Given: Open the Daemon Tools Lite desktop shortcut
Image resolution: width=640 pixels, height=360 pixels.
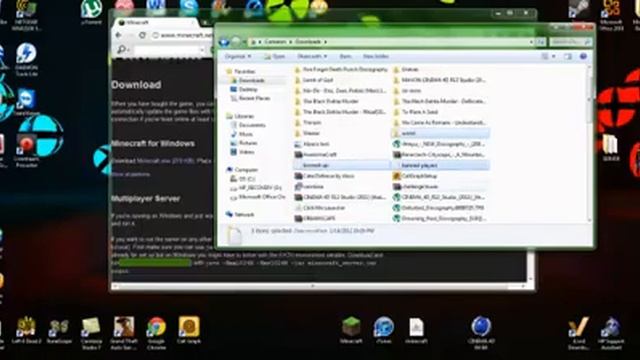Looking at the screenshot, I should click(x=26, y=60).
